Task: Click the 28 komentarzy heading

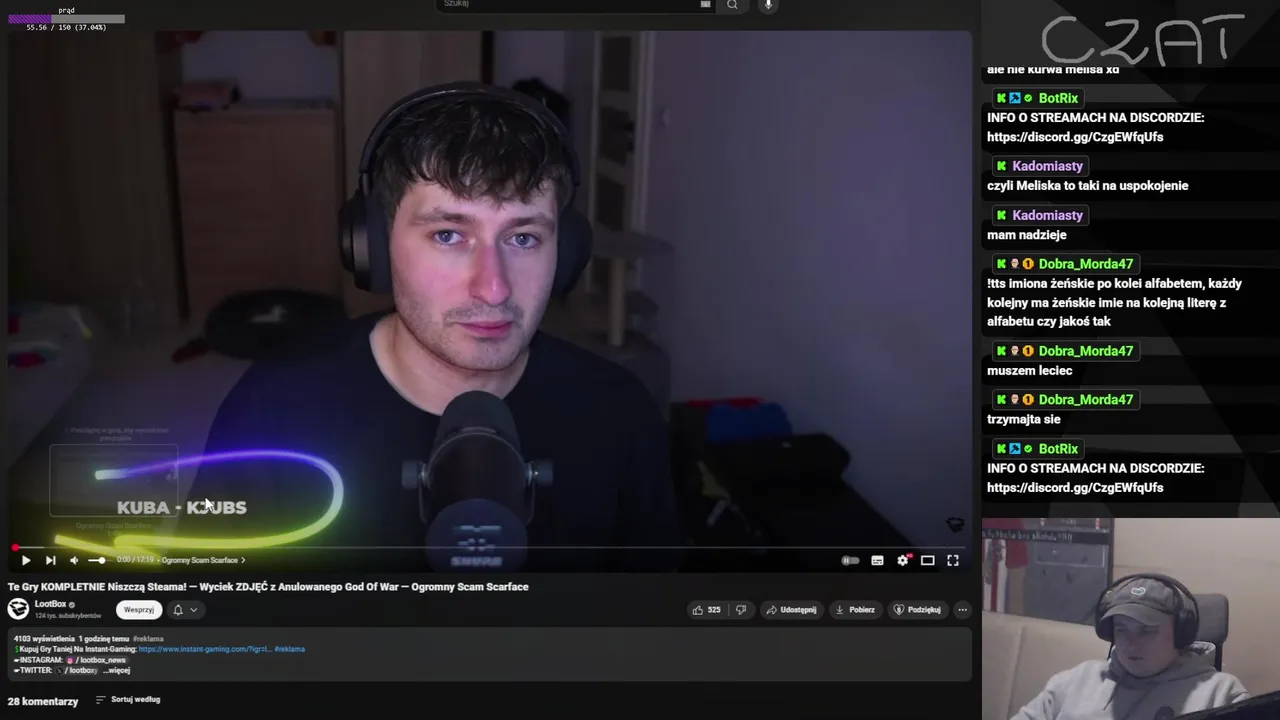Action: [43, 701]
